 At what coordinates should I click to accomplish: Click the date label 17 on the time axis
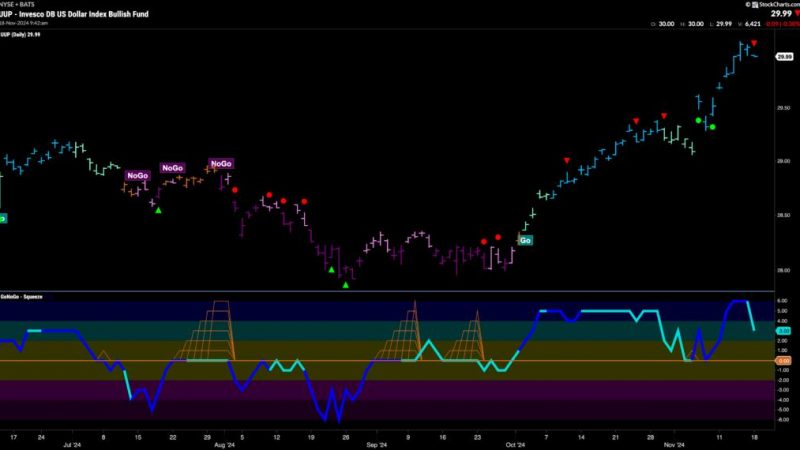[x=14, y=437]
